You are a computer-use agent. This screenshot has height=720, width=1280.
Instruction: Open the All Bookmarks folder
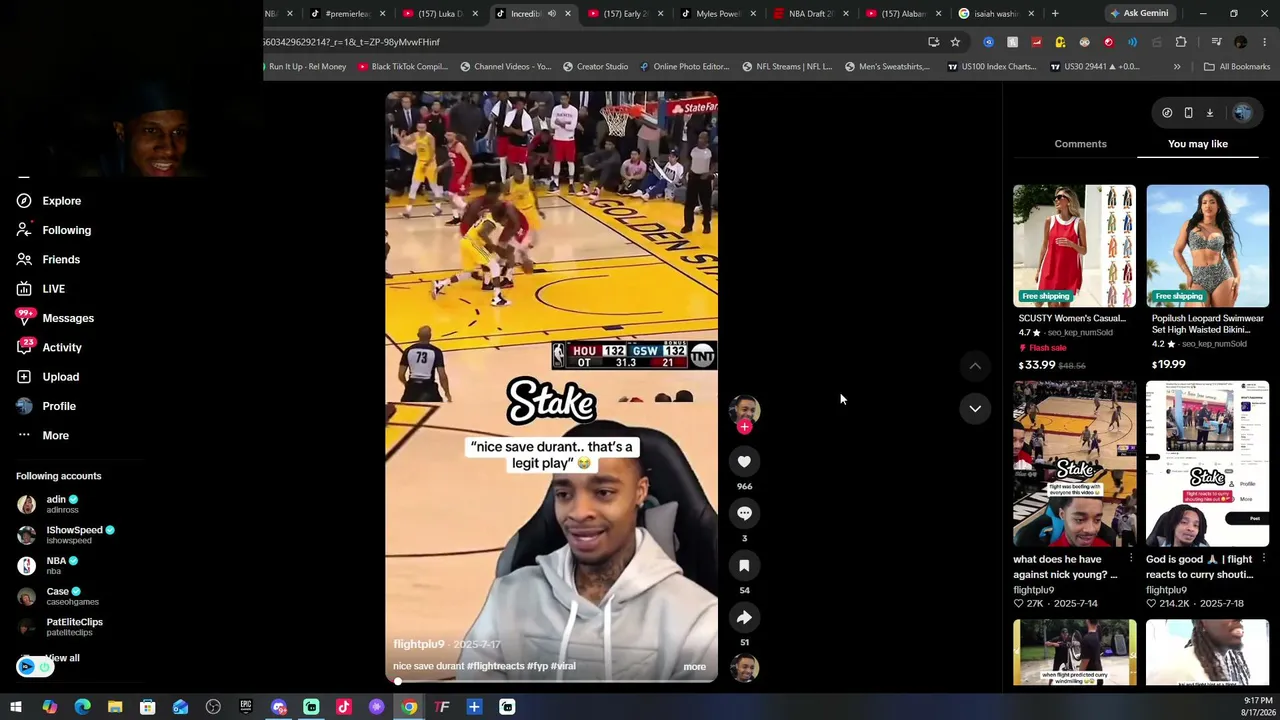tap(1237, 67)
